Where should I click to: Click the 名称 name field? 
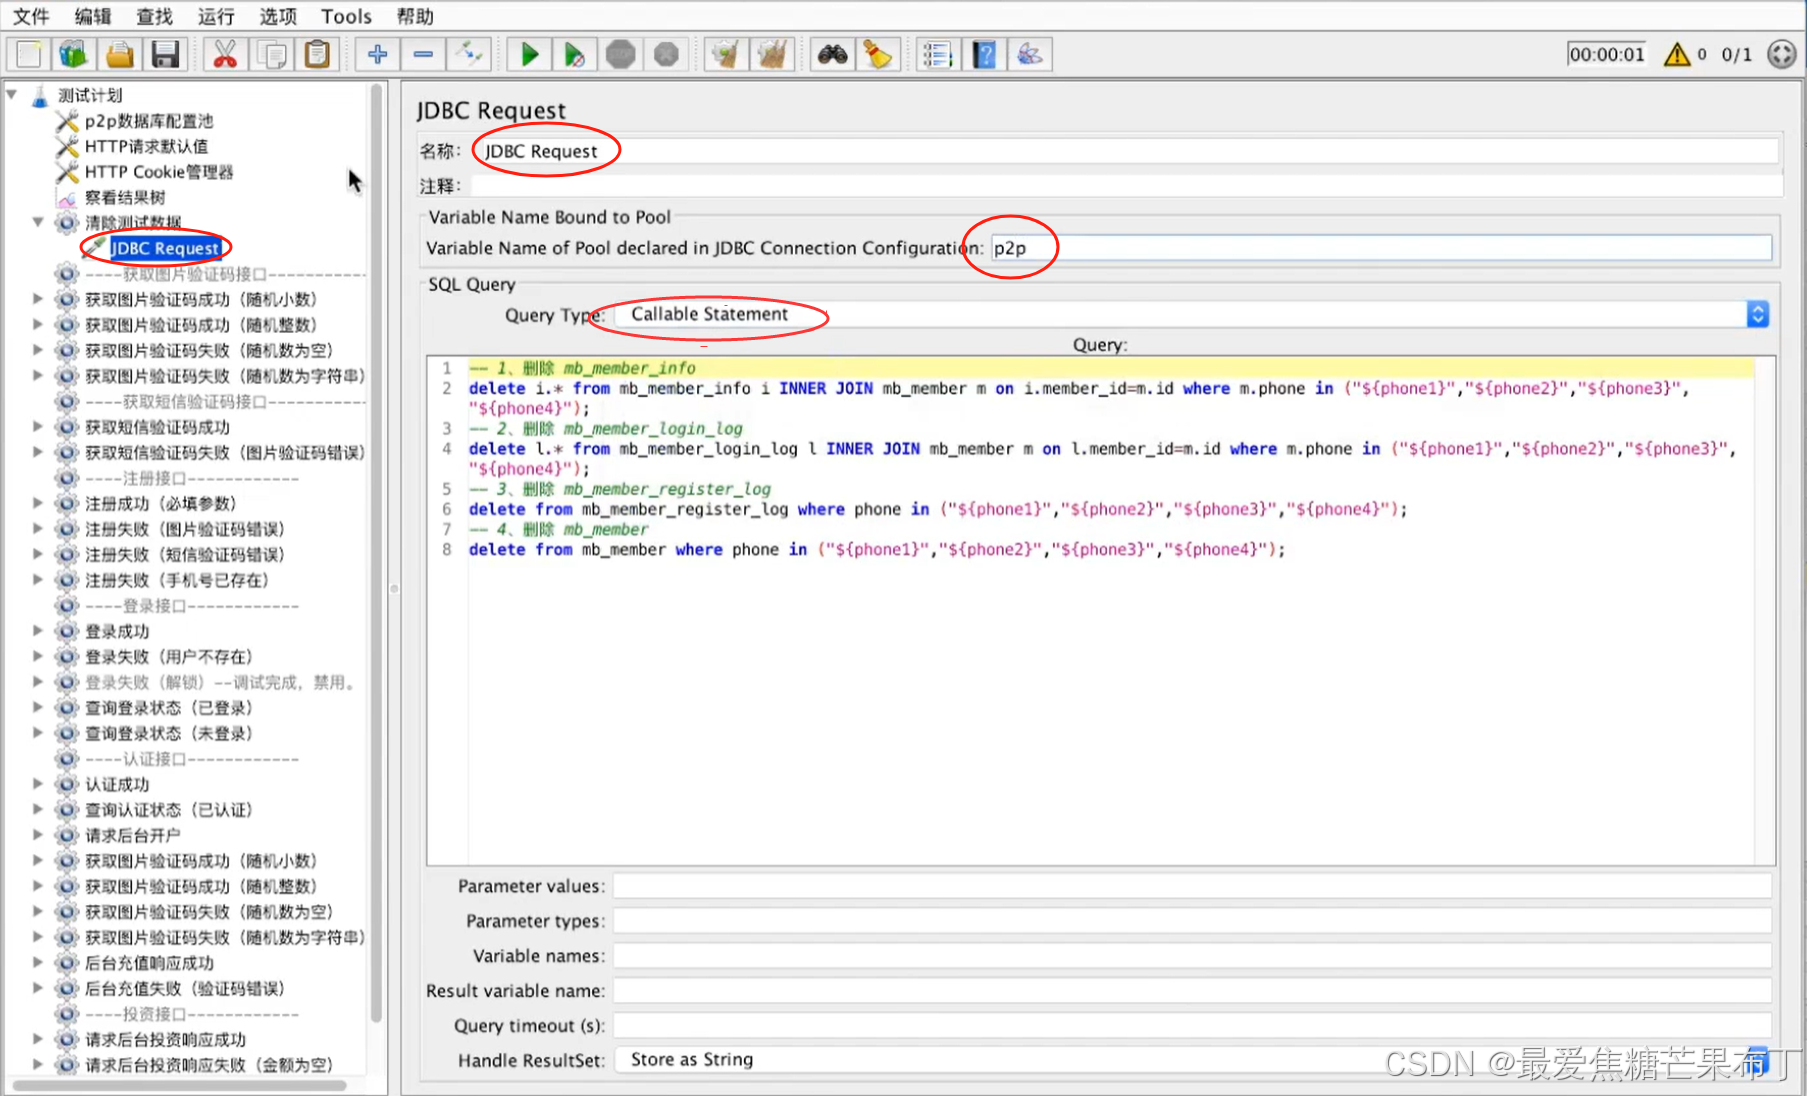1126,151
